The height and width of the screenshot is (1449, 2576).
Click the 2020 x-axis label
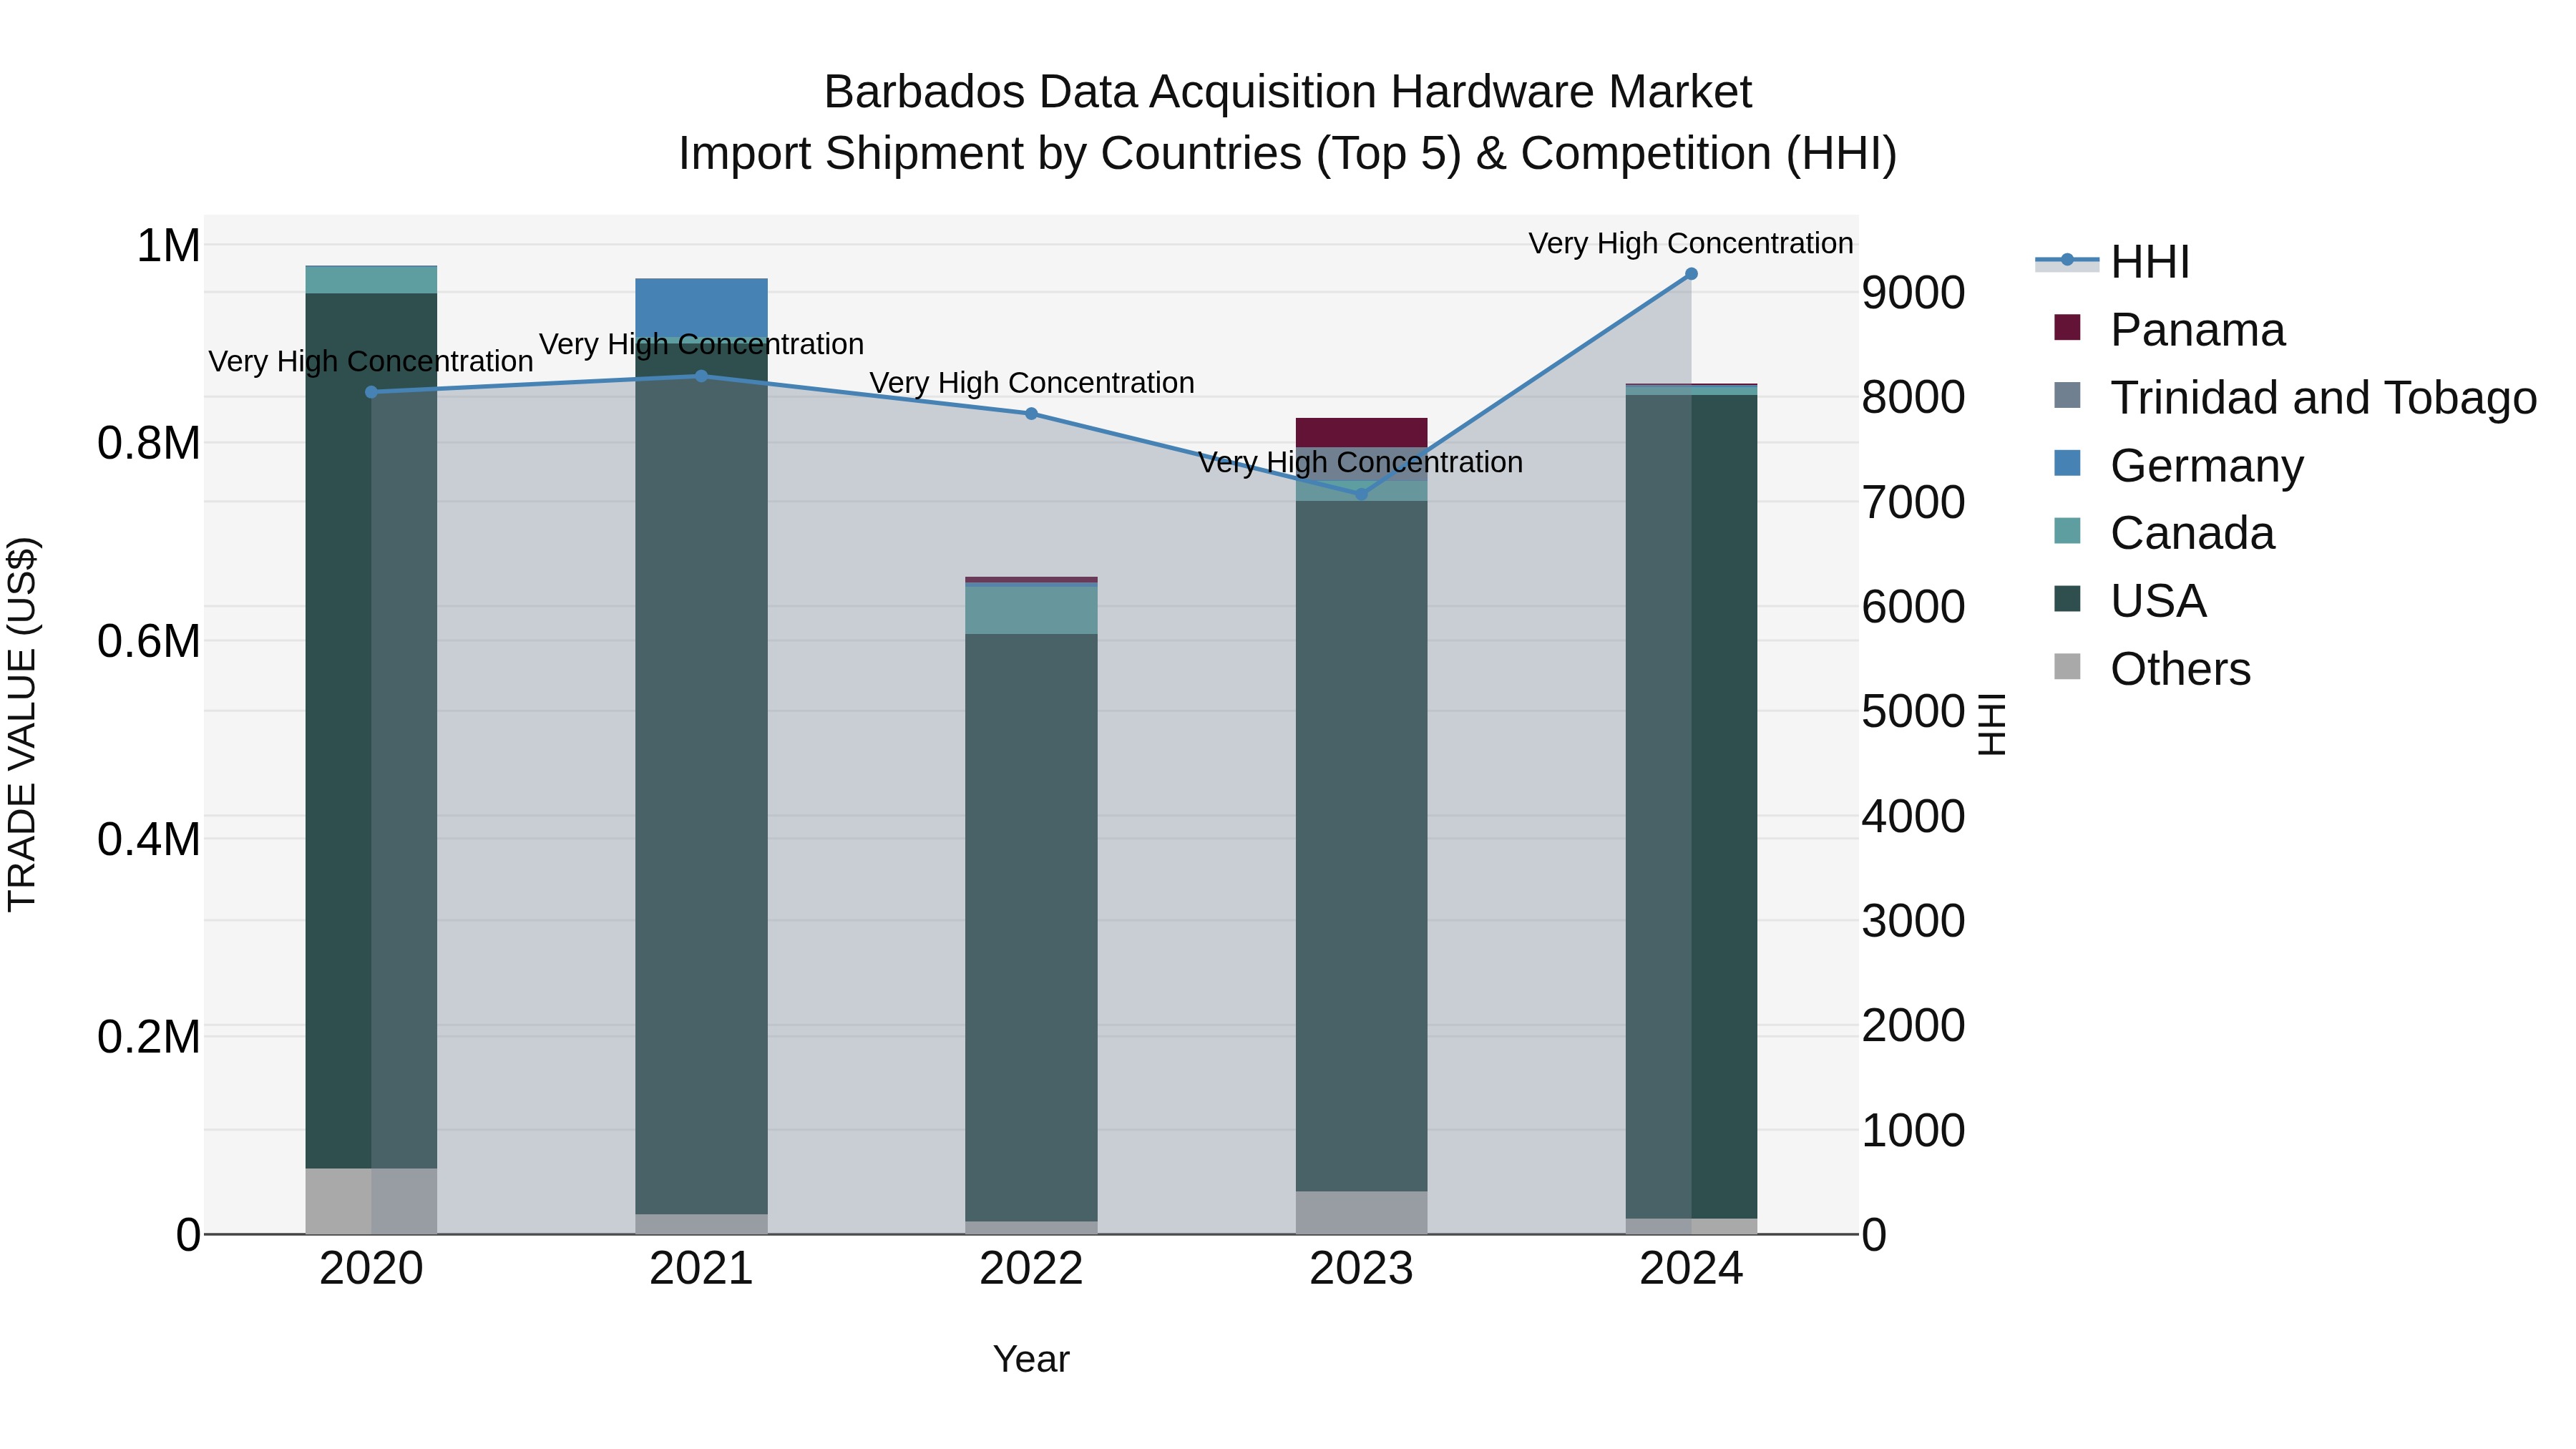[x=372, y=1269]
